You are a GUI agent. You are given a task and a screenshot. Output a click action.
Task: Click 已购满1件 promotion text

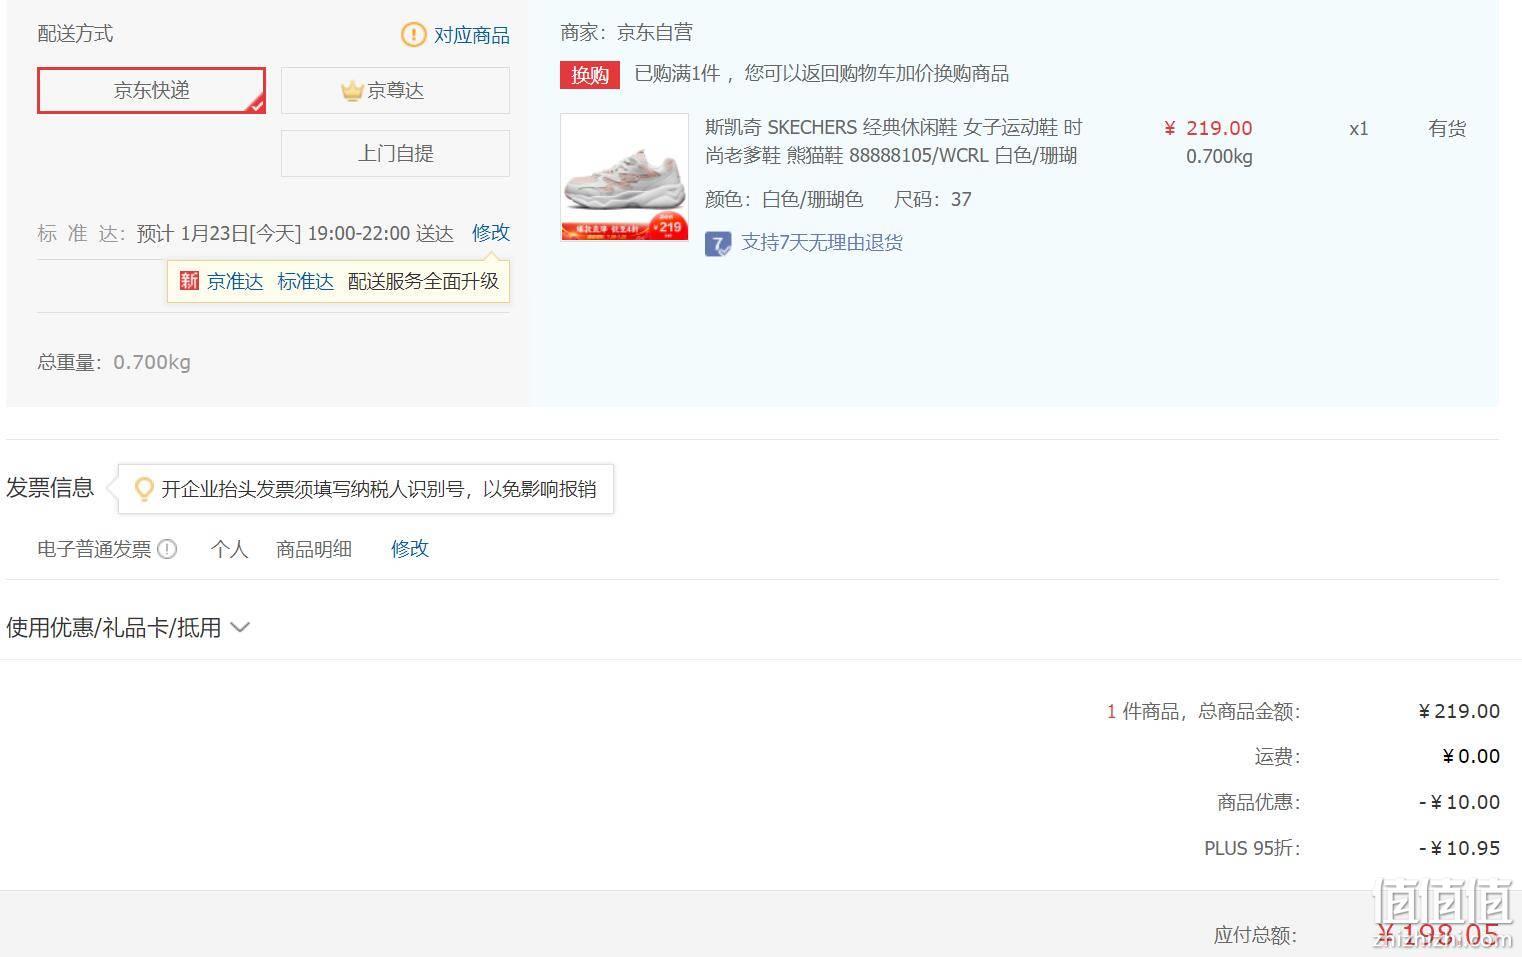822,73
